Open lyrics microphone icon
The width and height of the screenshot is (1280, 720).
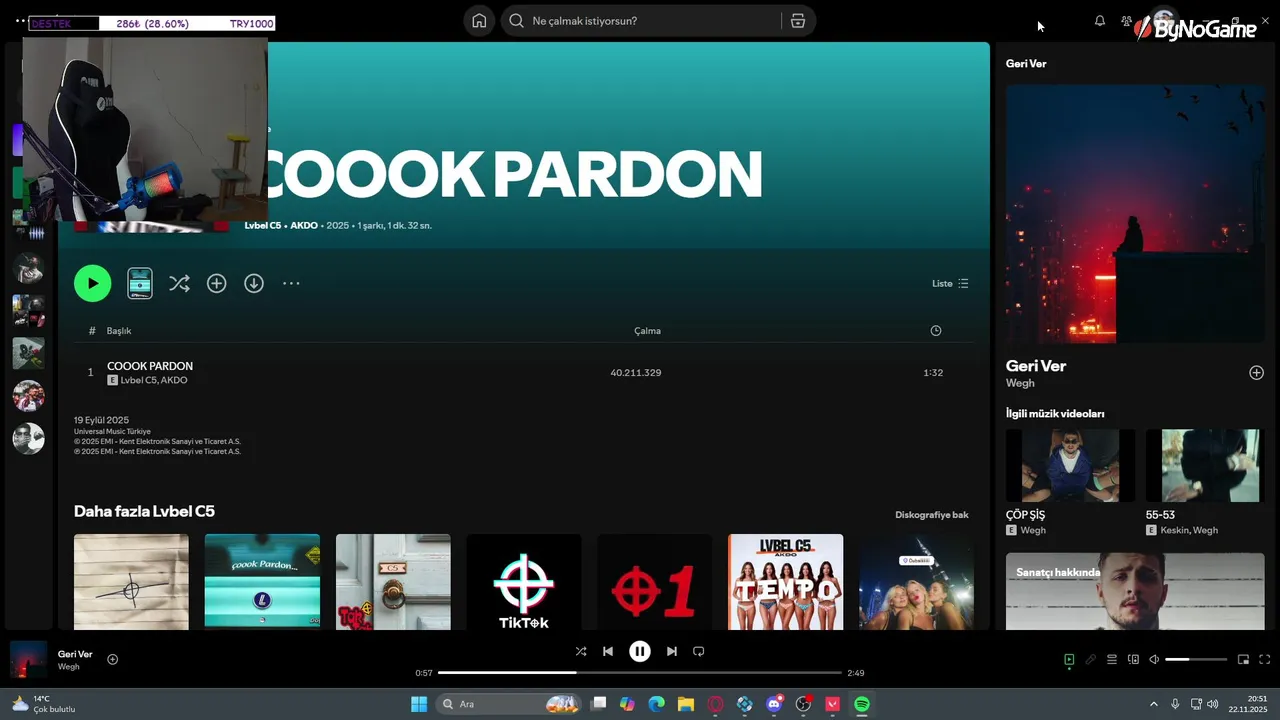coord(1091,659)
